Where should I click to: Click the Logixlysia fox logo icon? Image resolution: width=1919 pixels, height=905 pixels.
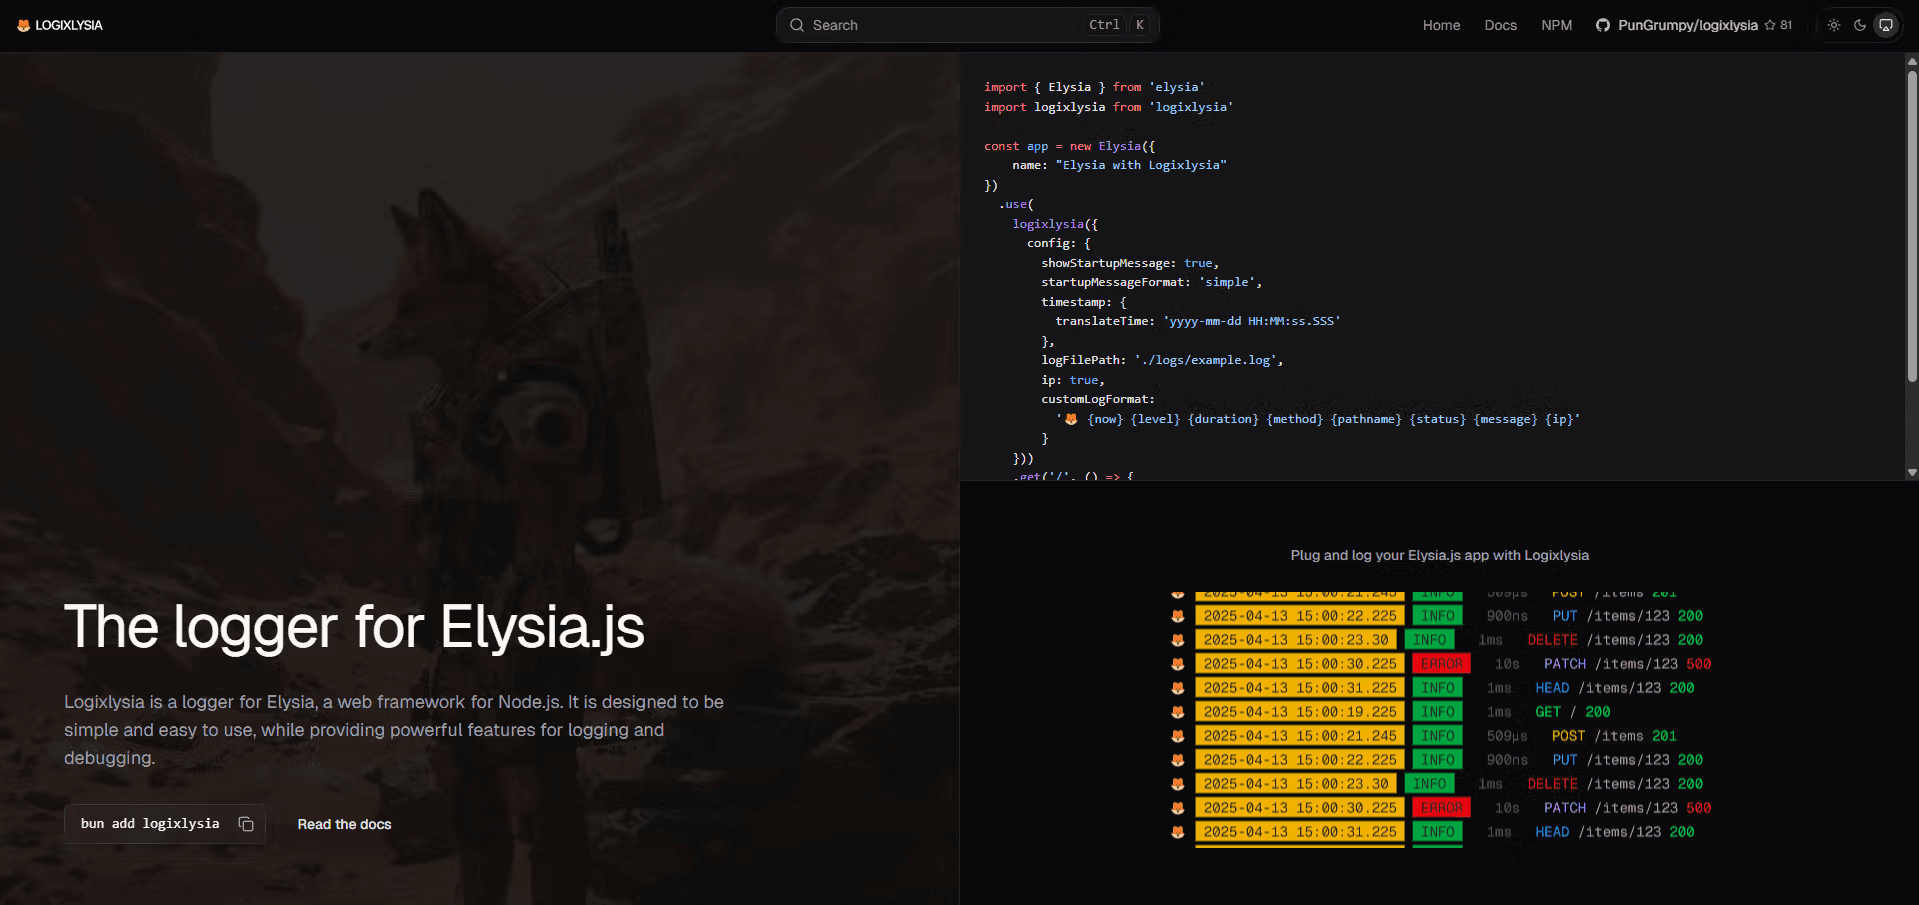22,24
